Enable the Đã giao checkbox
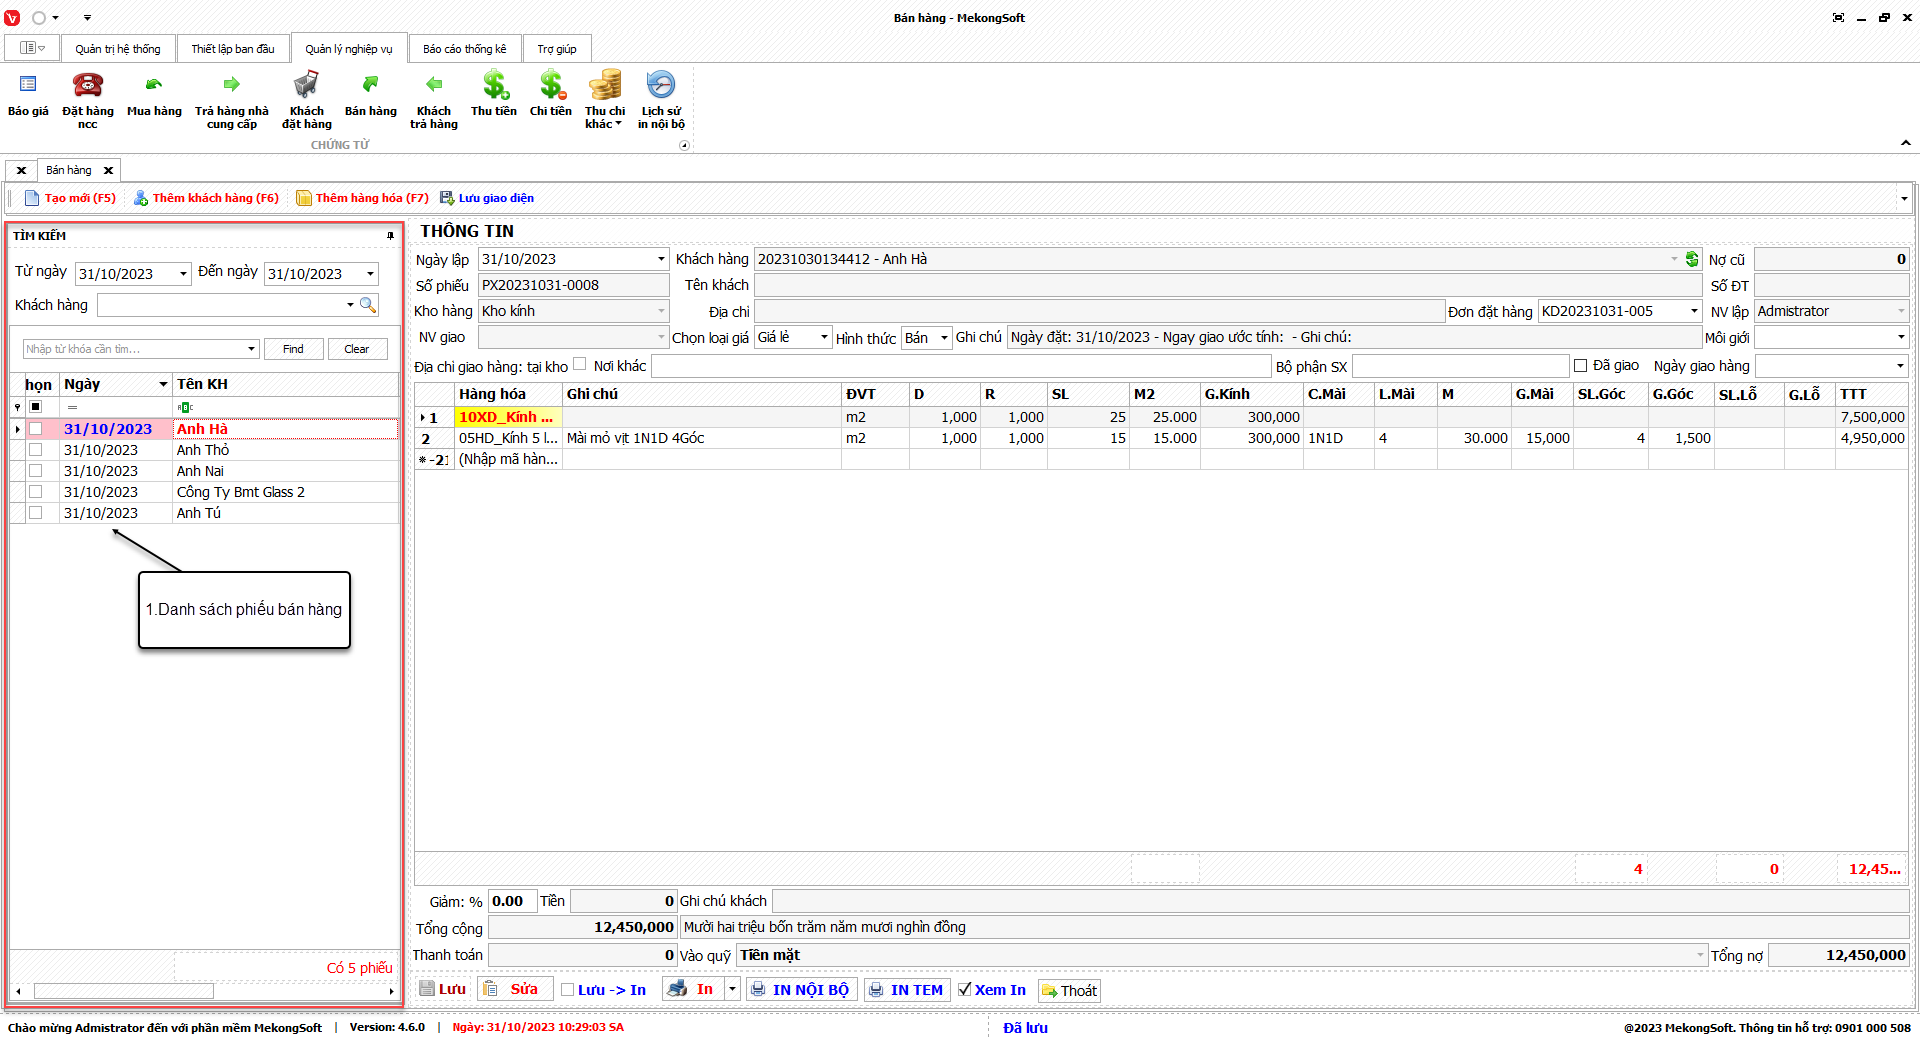Image resolution: width=1920 pixels, height=1038 pixels. click(1581, 366)
